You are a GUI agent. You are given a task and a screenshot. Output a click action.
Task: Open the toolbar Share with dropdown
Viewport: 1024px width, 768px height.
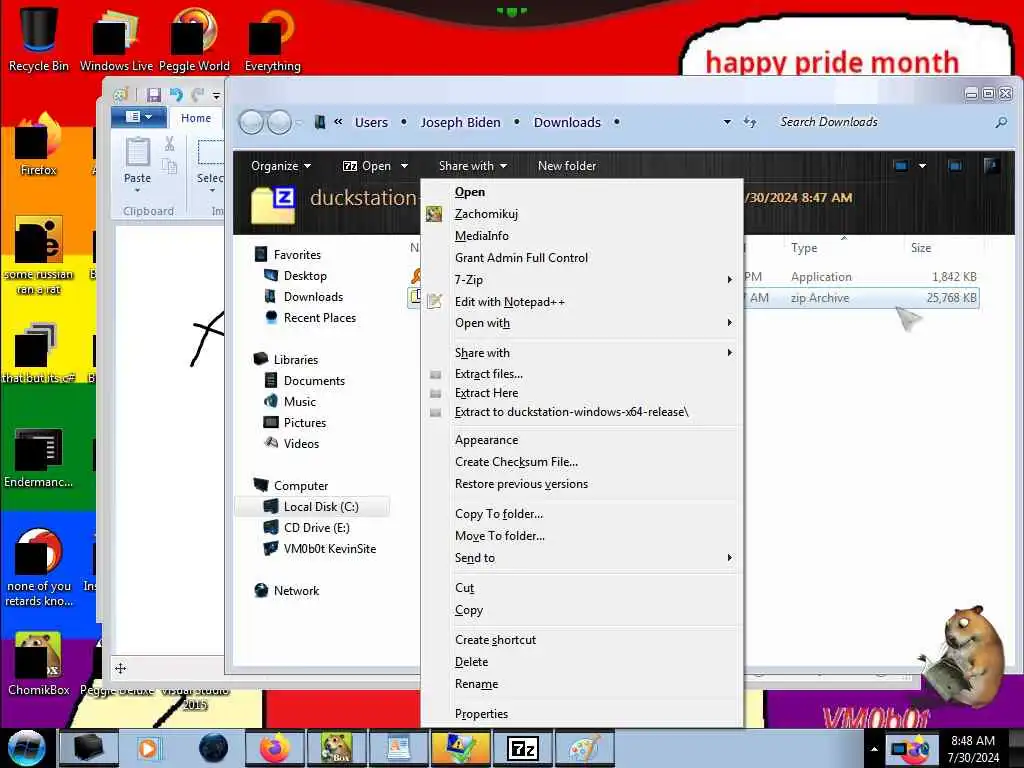[473, 166]
